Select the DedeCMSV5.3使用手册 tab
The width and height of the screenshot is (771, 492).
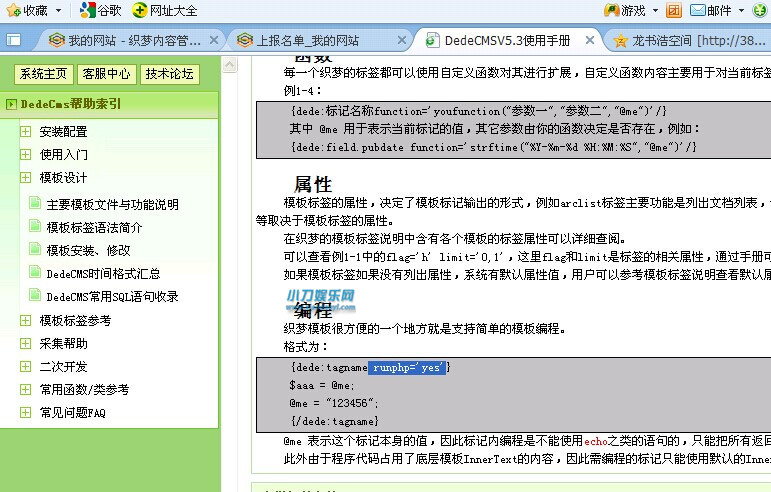(x=506, y=40)
